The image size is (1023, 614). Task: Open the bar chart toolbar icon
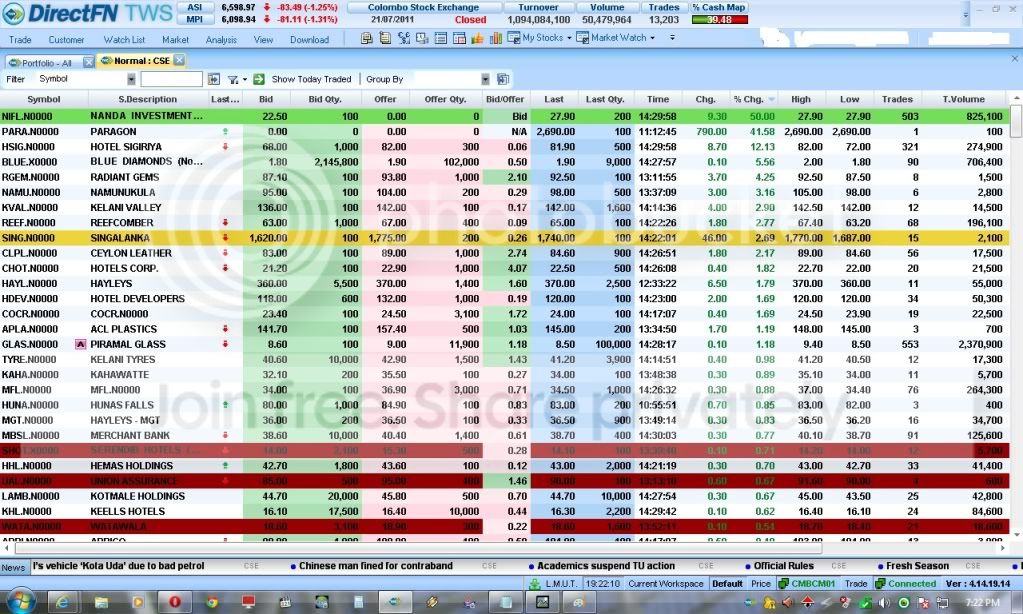[496, 38]
